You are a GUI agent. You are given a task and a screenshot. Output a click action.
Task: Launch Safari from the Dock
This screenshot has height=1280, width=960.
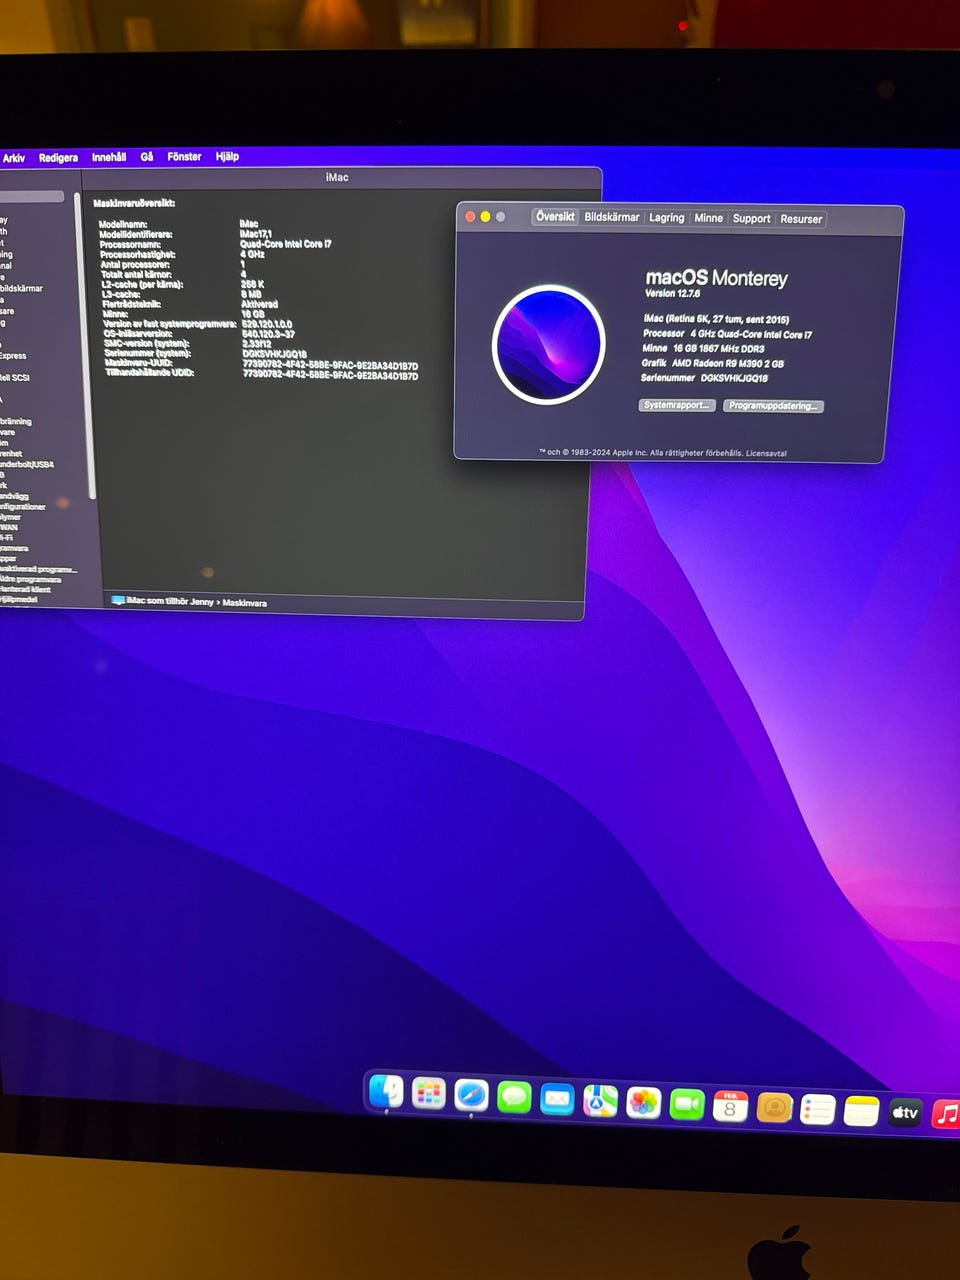(x=471, y=1096)
